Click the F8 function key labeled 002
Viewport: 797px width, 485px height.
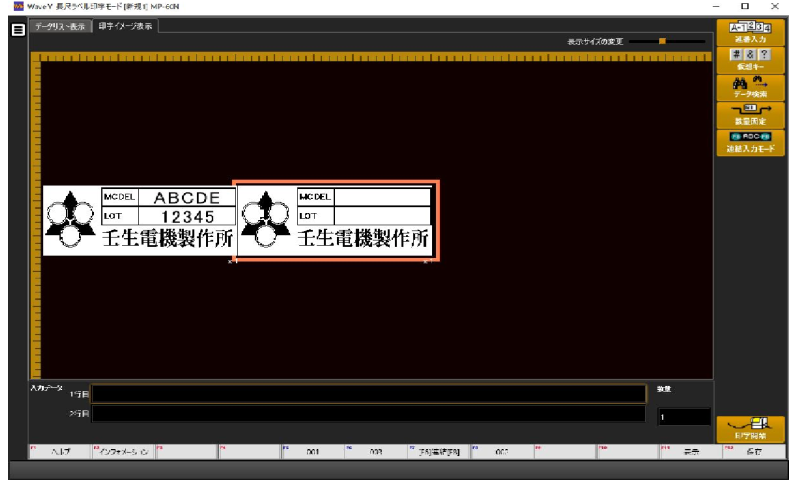point(502,451)
